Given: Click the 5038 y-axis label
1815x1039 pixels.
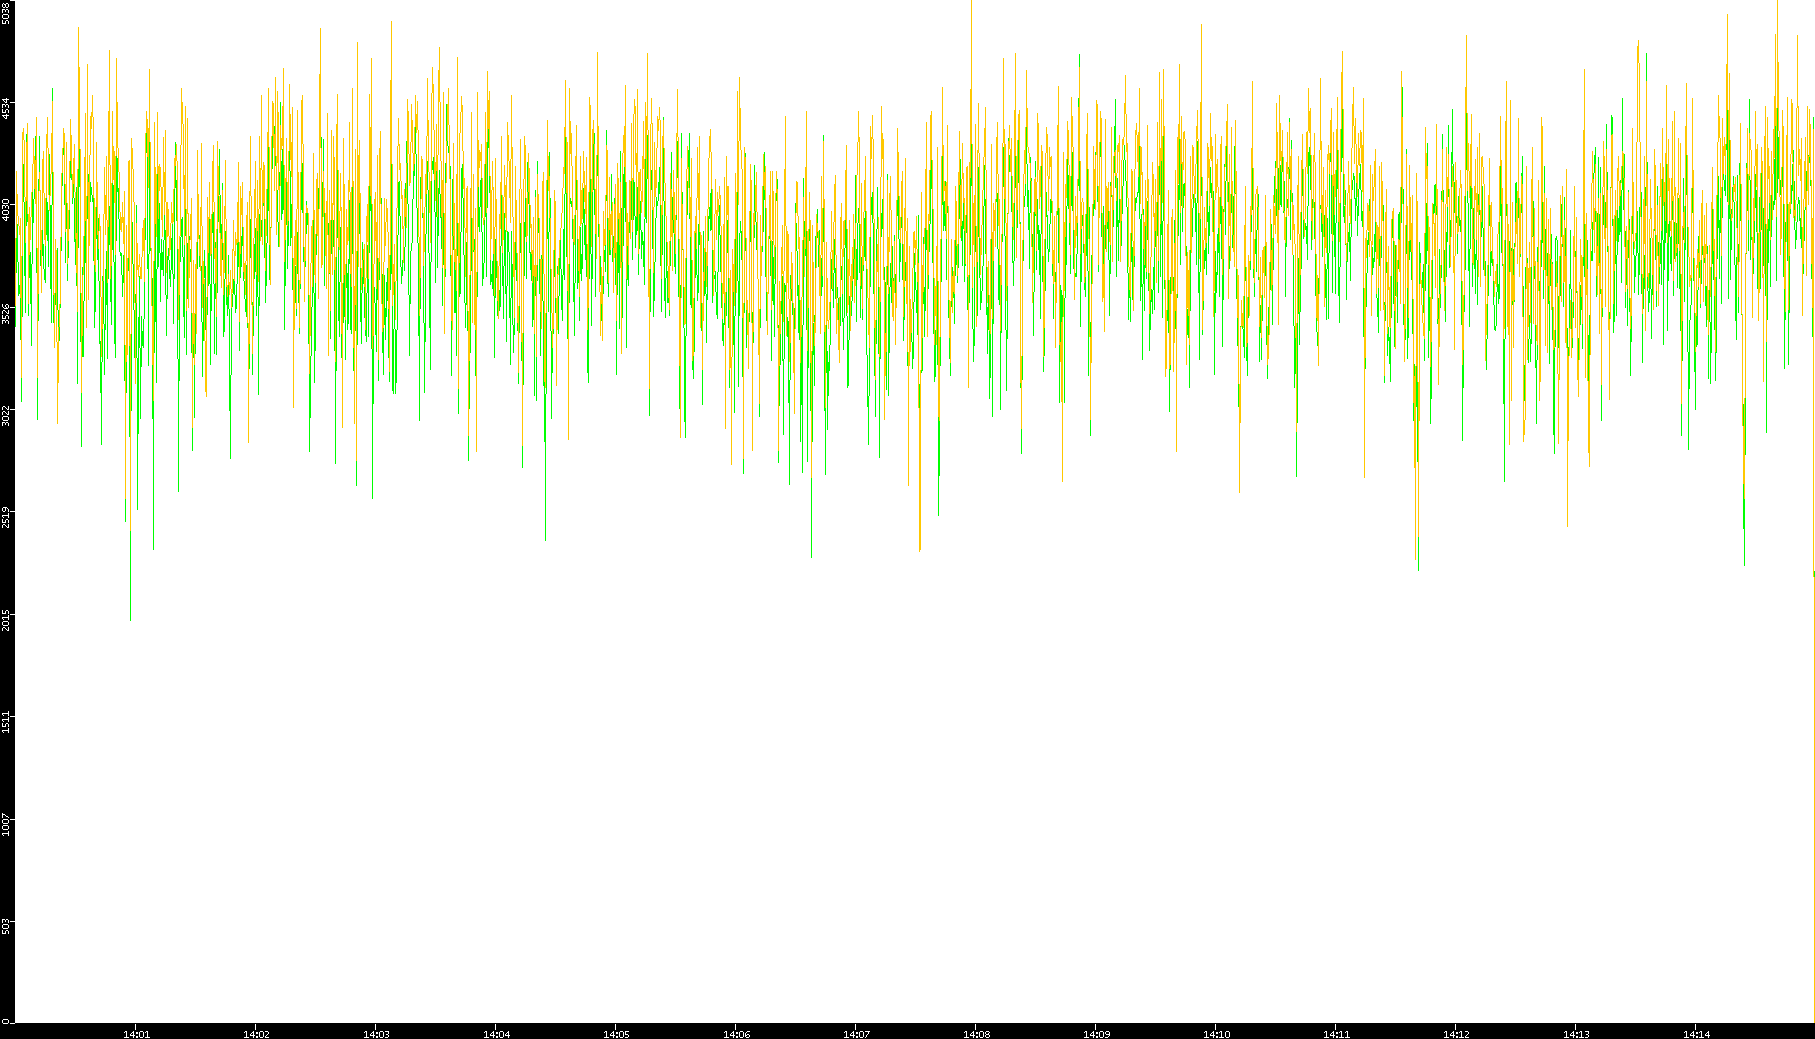Looking at the screenshot, I should point(7,13).
